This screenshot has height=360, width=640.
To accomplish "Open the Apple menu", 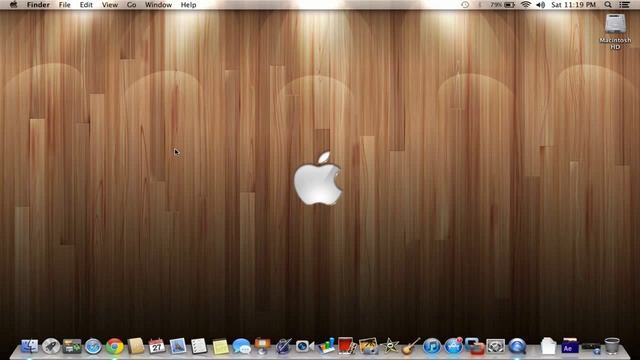I will [x=13, y=5].
